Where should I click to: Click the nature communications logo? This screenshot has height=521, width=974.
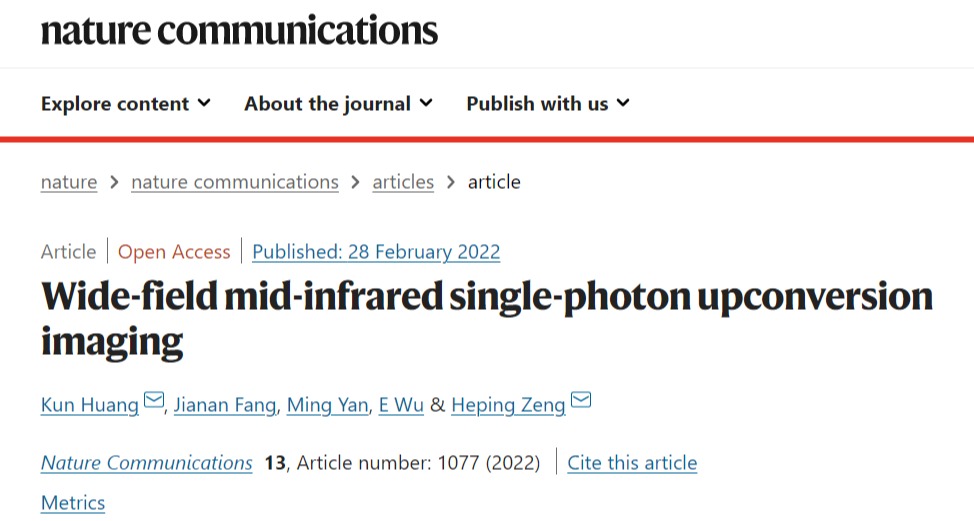click(239, 30)
